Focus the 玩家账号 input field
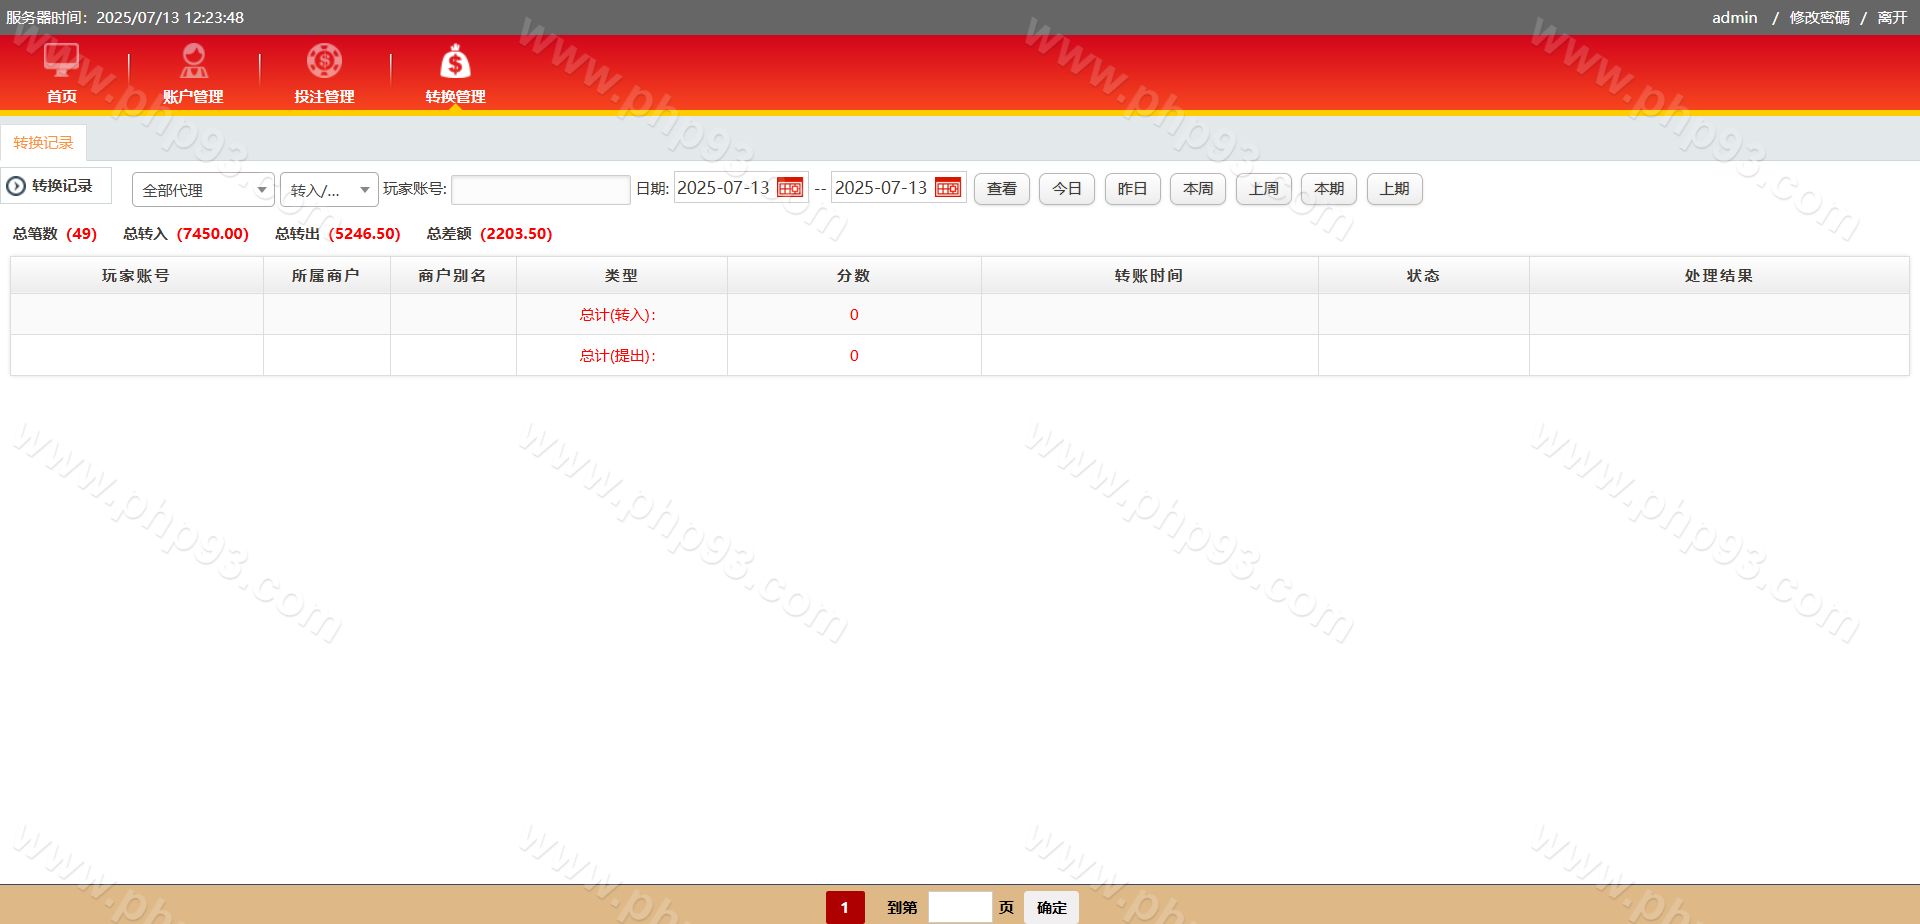 [540, 189]
